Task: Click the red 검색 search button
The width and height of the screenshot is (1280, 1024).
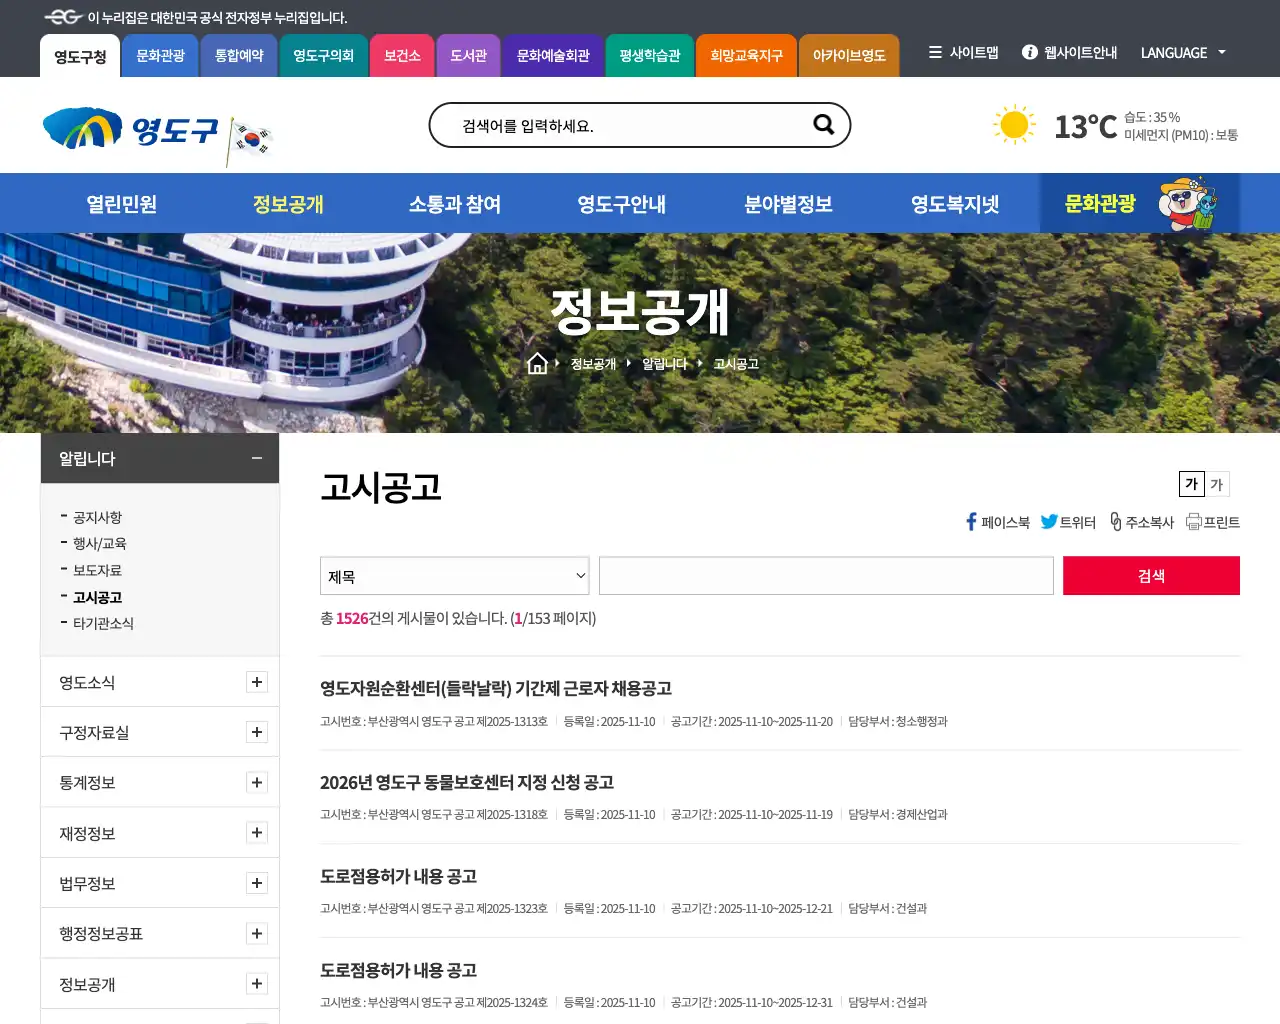Action: [1151, 575]
